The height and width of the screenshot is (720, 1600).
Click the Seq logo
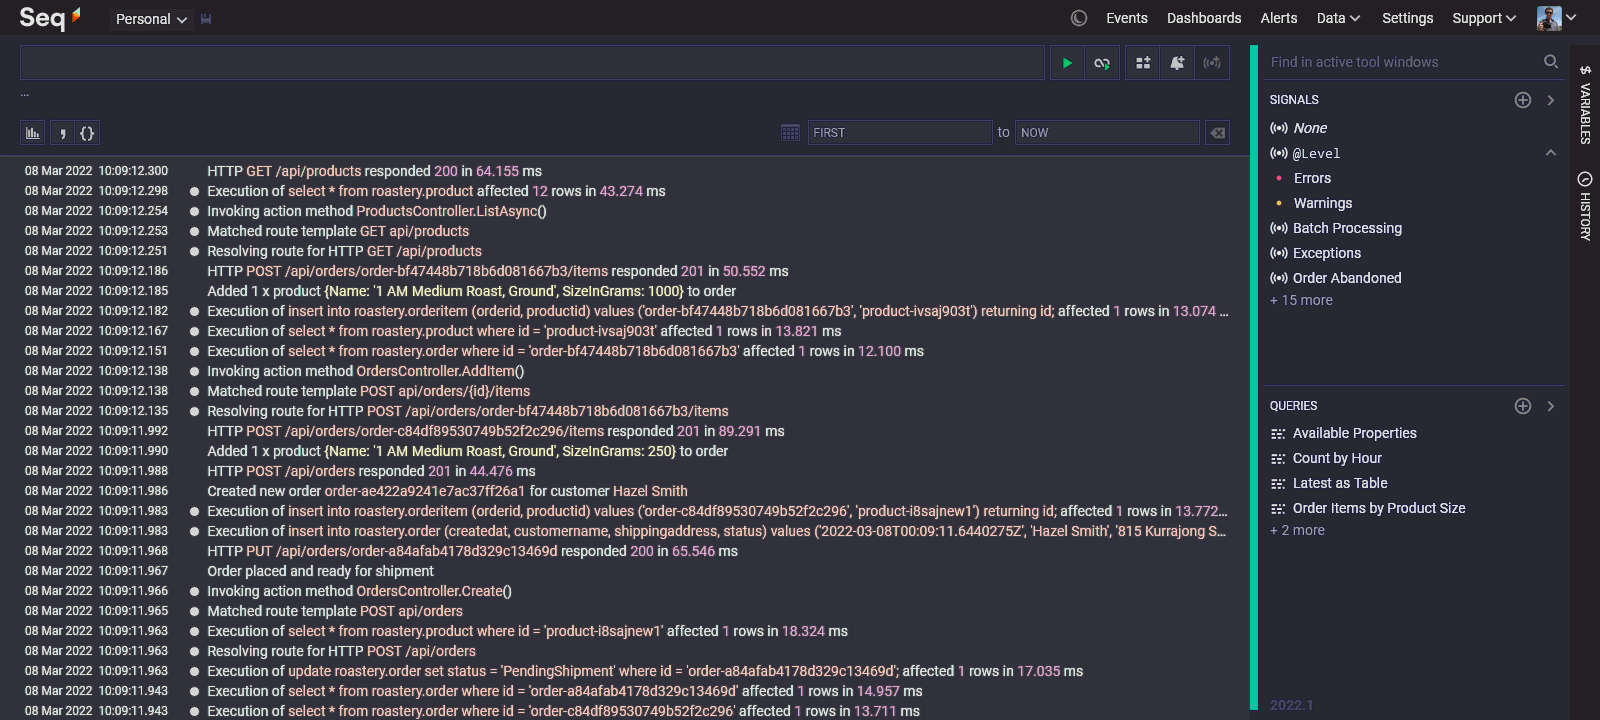pyautogui.click(x=50, y=18)
